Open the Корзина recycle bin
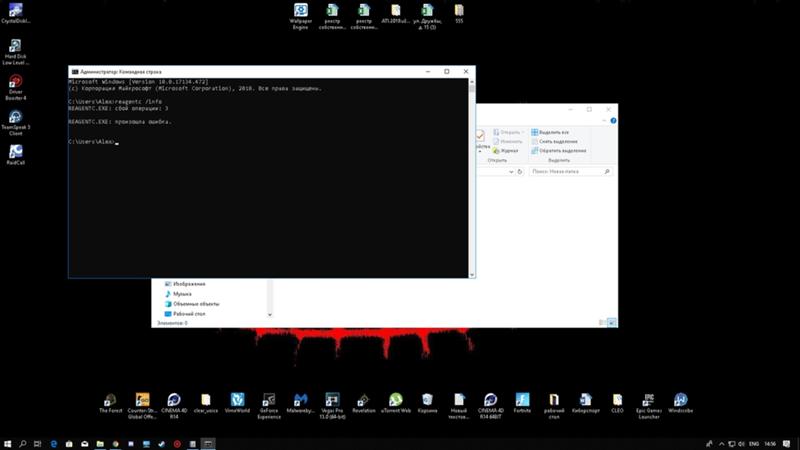 coord(428,403)
